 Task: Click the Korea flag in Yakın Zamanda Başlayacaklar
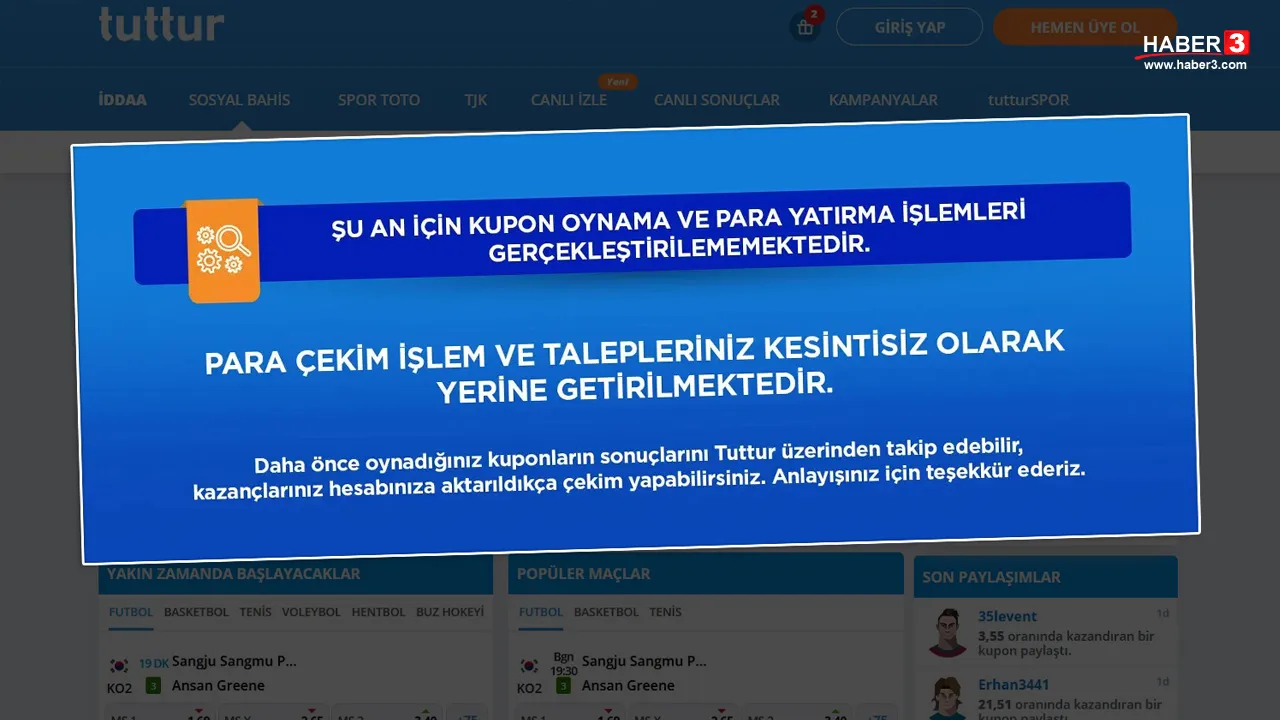point(120,665)
